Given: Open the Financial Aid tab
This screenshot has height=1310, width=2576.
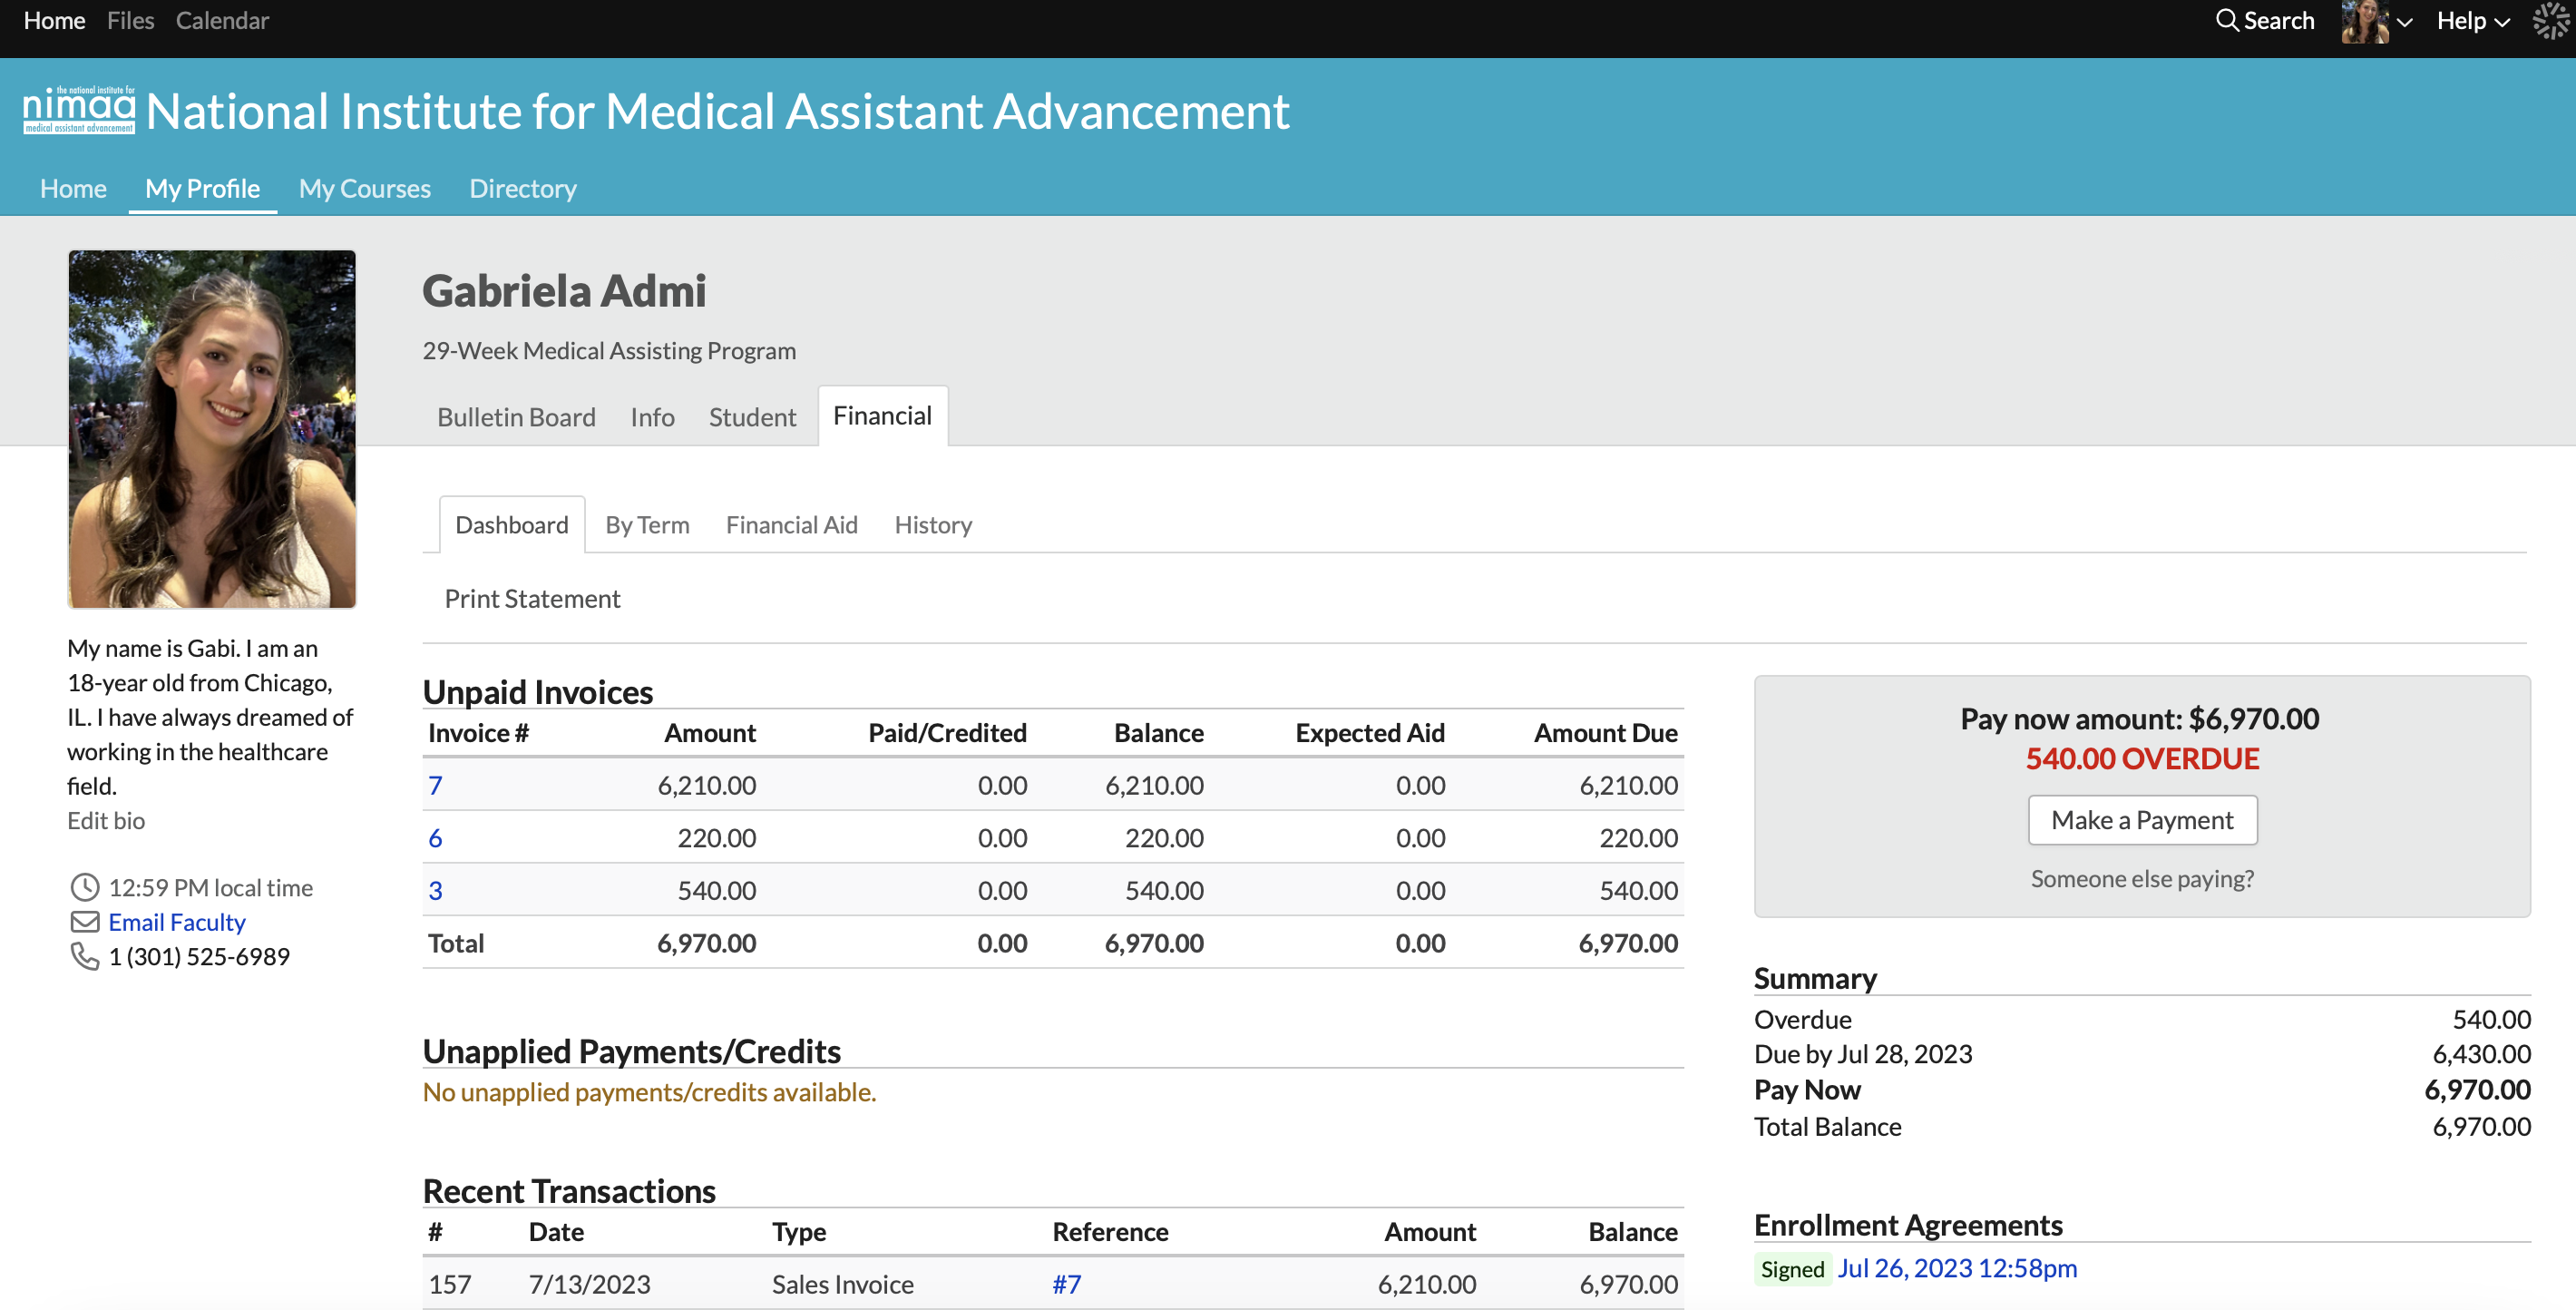Looking at the screenshot, I should pyautogui.click(x=791, y=525).
